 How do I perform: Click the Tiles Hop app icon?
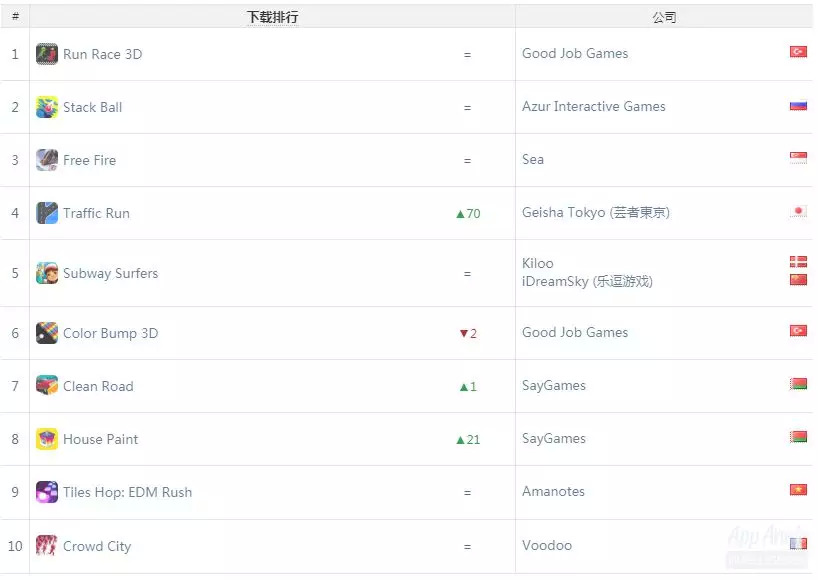click(x=46, y=492)
